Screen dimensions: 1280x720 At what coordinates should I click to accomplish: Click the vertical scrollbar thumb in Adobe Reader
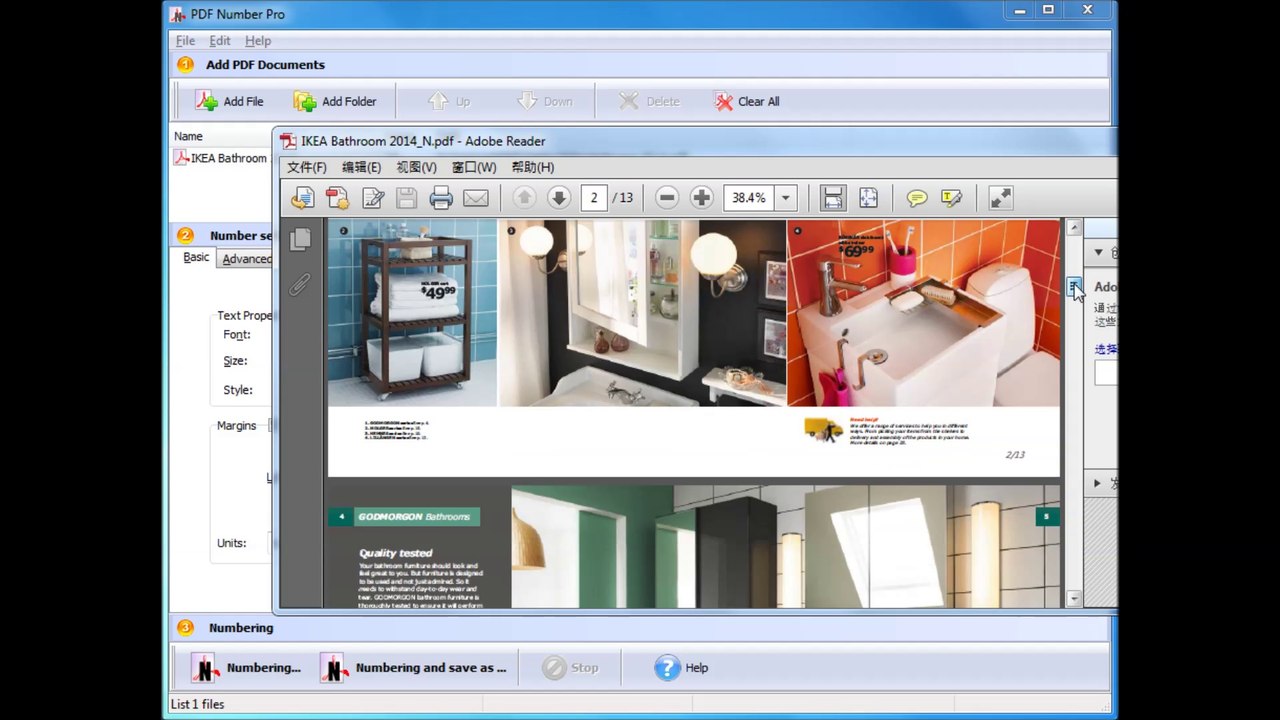click(1074, 288)
